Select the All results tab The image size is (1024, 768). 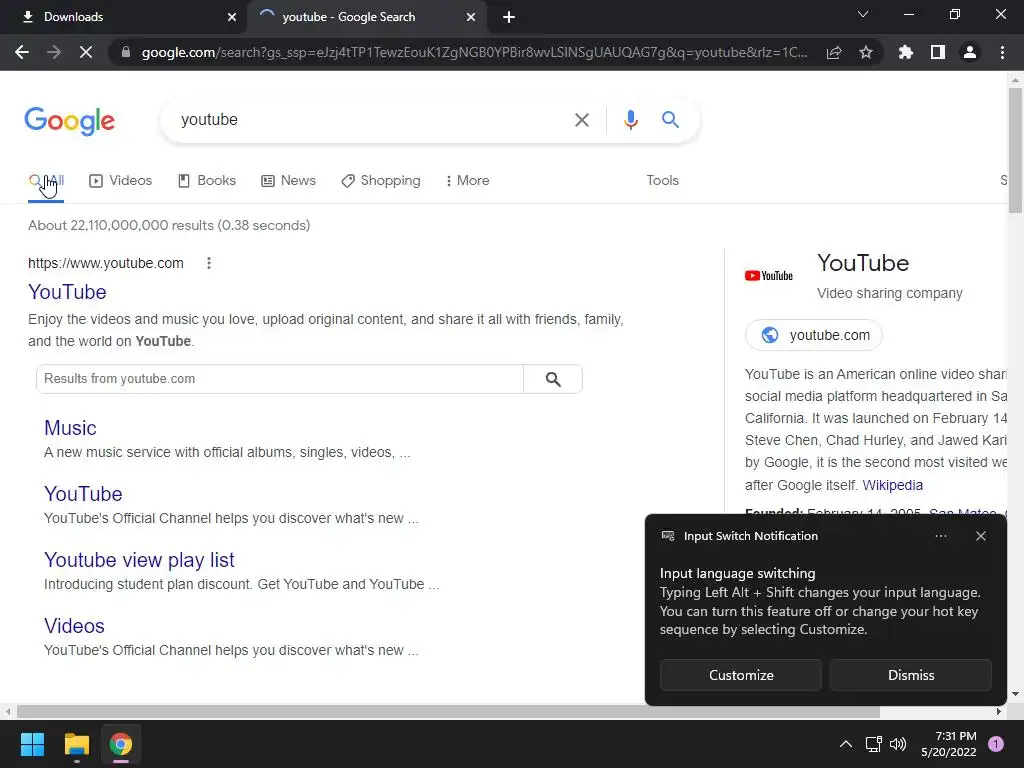(46, 181)
